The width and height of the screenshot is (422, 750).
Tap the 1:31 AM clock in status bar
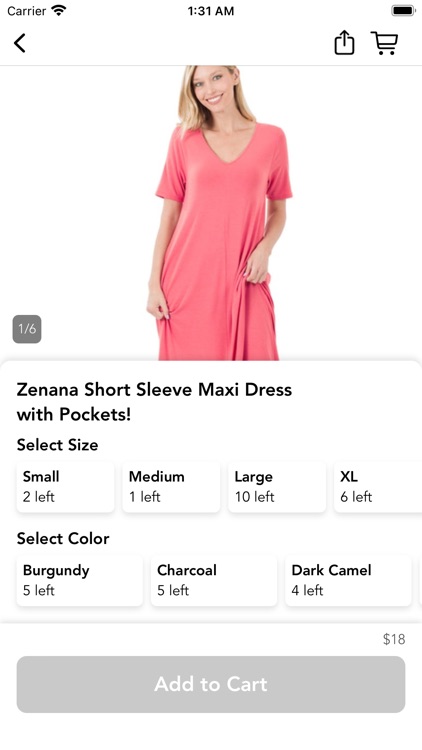coord(211,11)
